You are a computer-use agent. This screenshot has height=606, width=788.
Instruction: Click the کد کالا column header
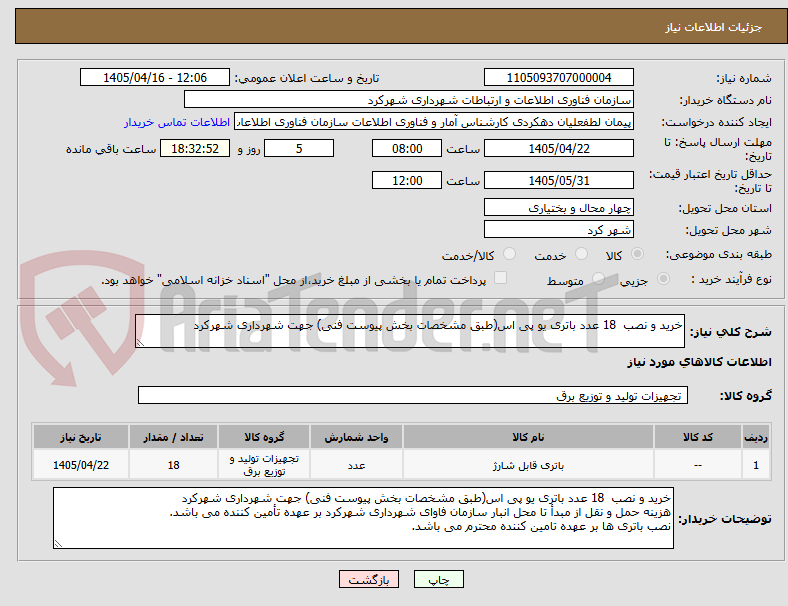698,437
